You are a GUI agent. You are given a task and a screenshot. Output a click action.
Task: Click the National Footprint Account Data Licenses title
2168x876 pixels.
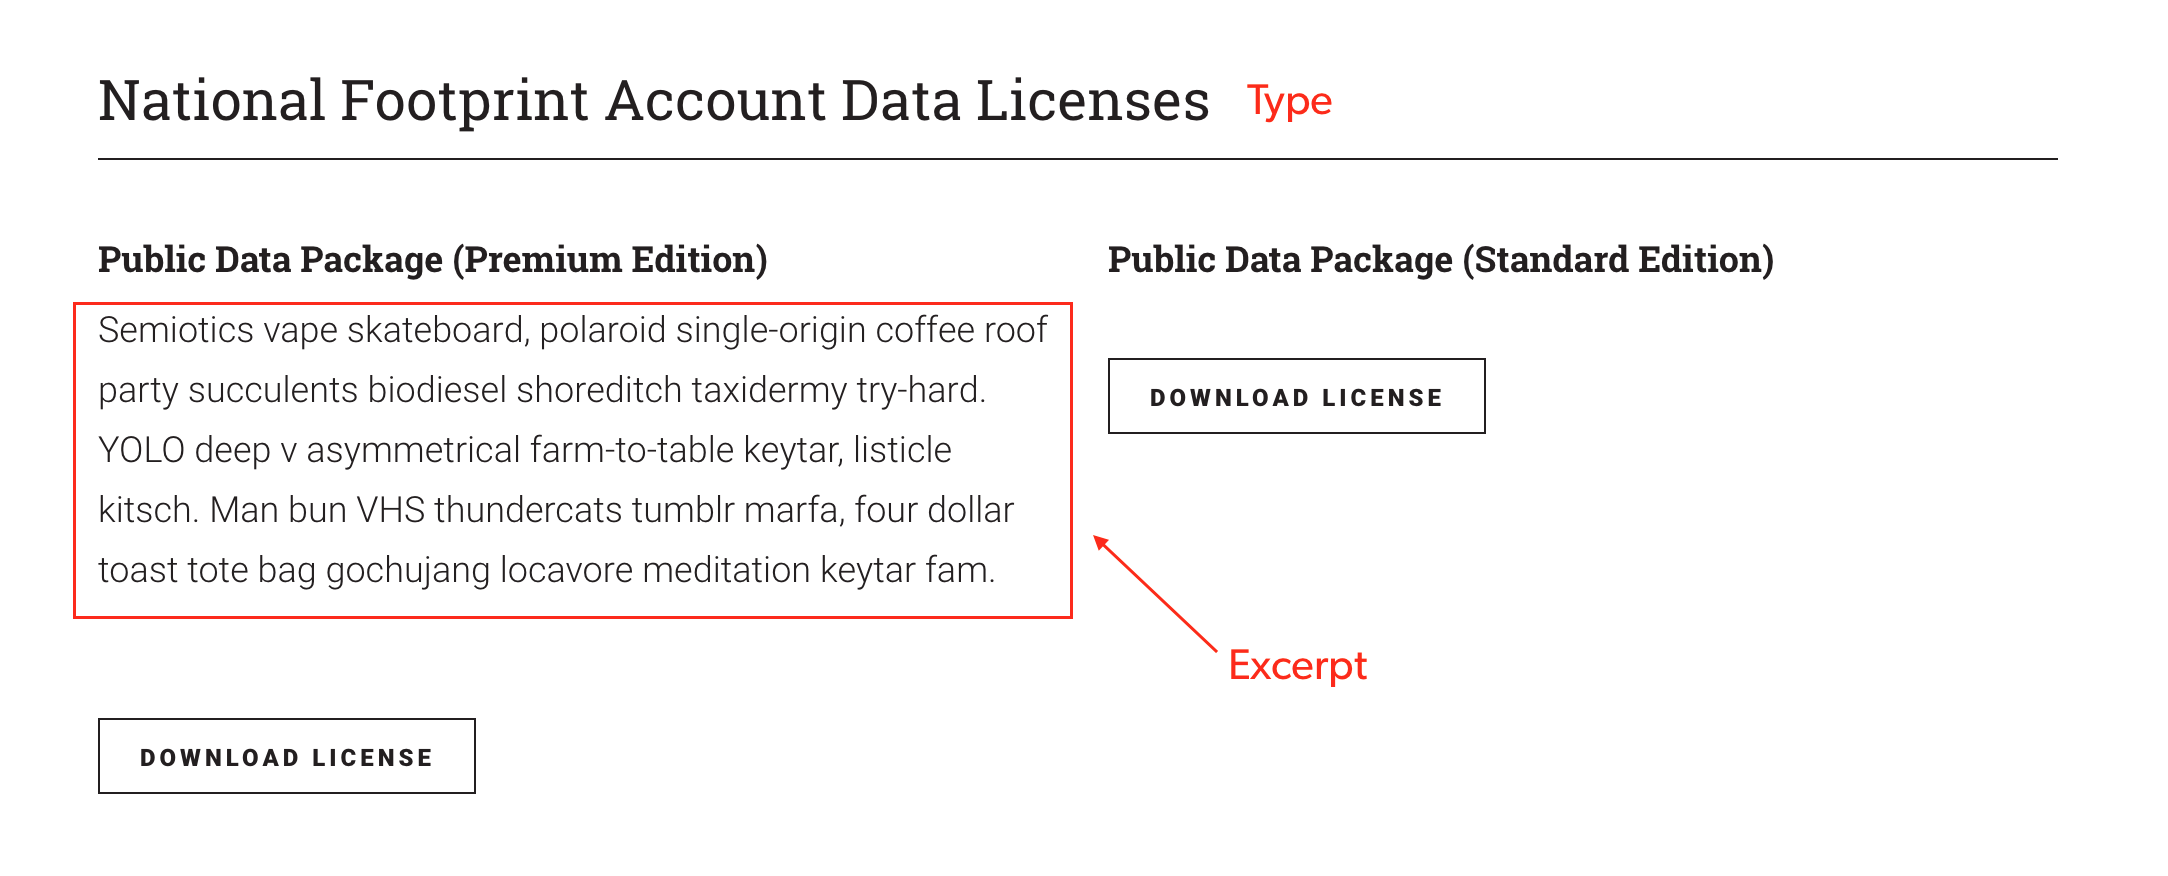point(654,101)
